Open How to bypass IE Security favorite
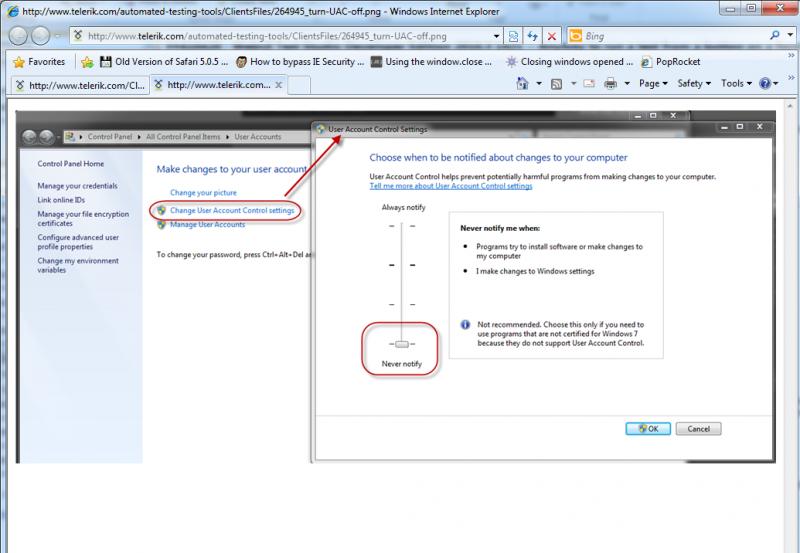800x553 pixels. pyautogui.click(x=300, y=62)
